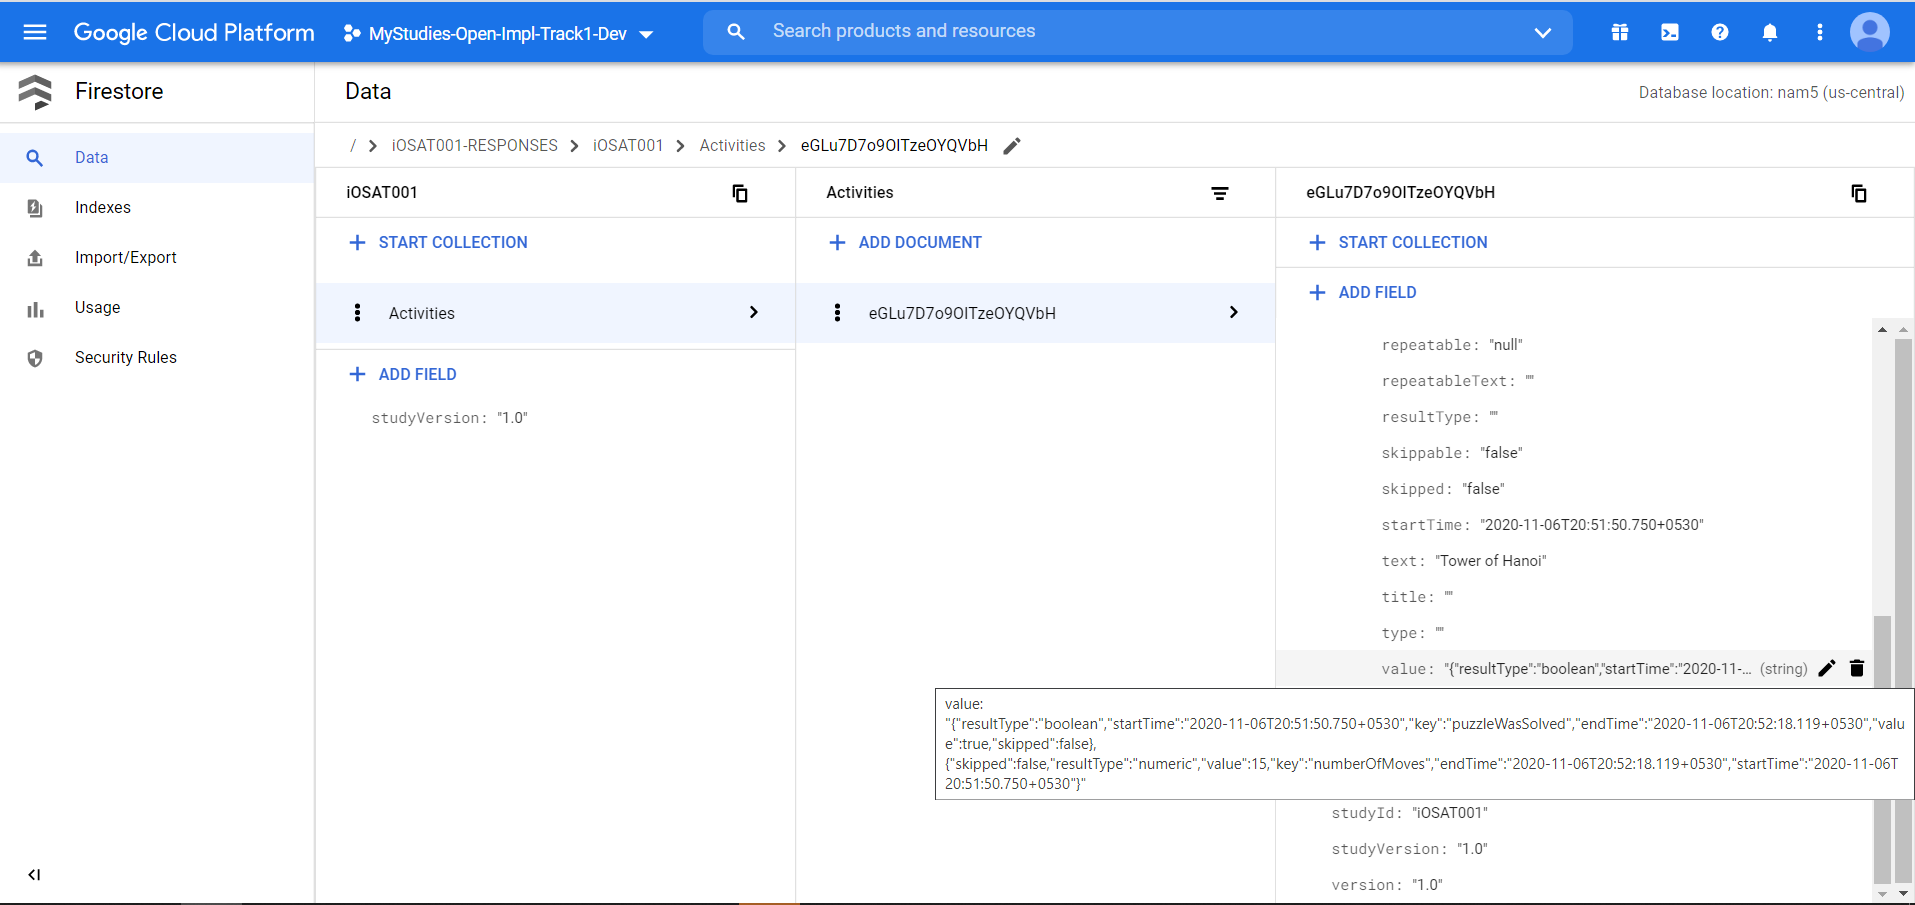Click the Indexes sidebar icon
1915x905 pixels.
click(x=35, y=208)
